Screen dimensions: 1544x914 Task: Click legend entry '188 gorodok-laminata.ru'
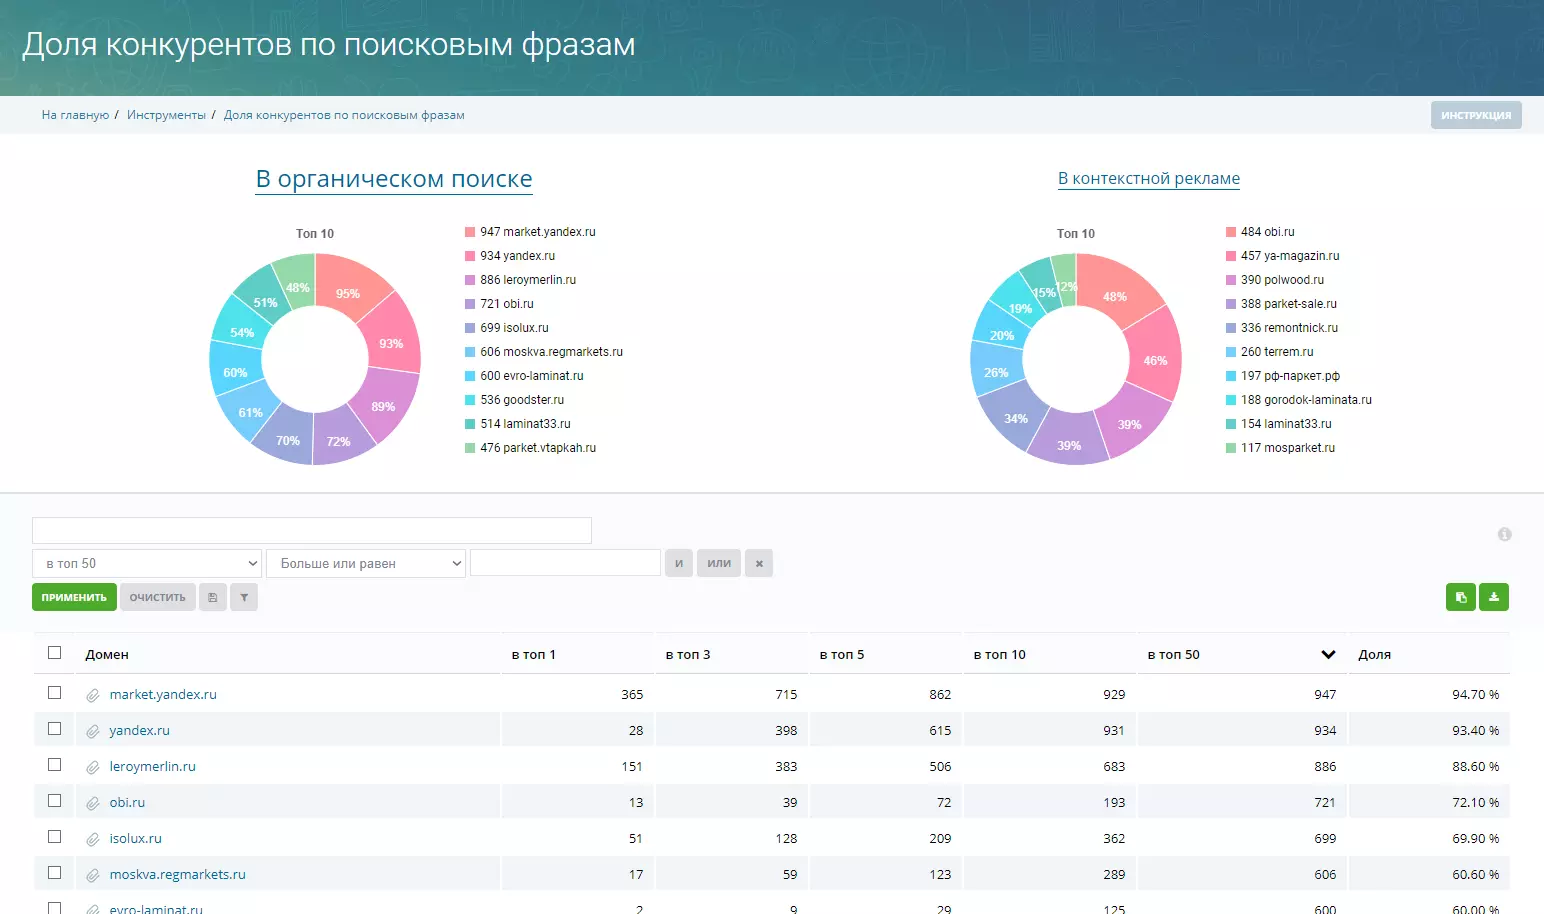[1306, 400]
